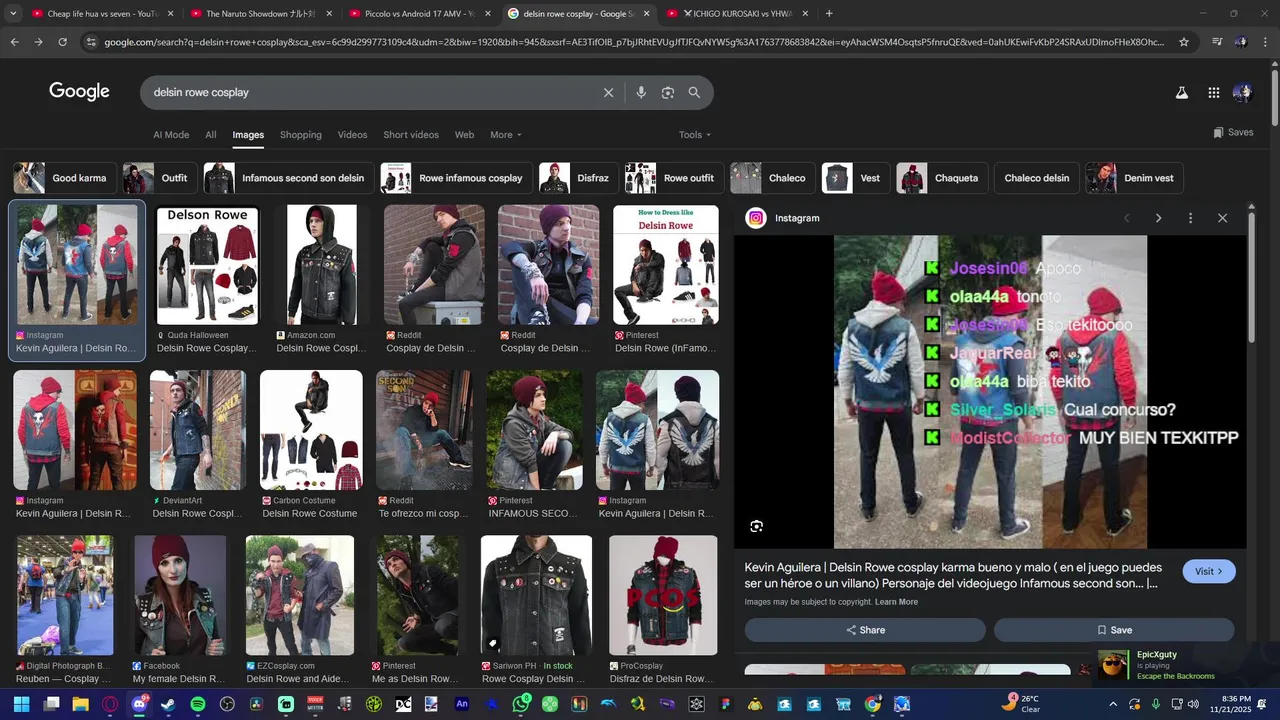The image size is (1280, 720).
Task: Open the Tools dropdown
Action: [x=695, y=135]
